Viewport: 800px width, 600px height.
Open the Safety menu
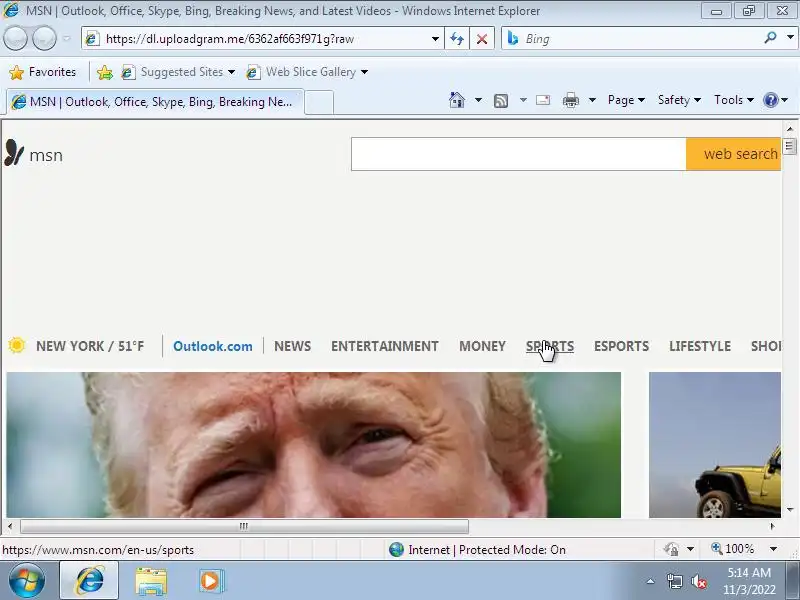point(679,100)
